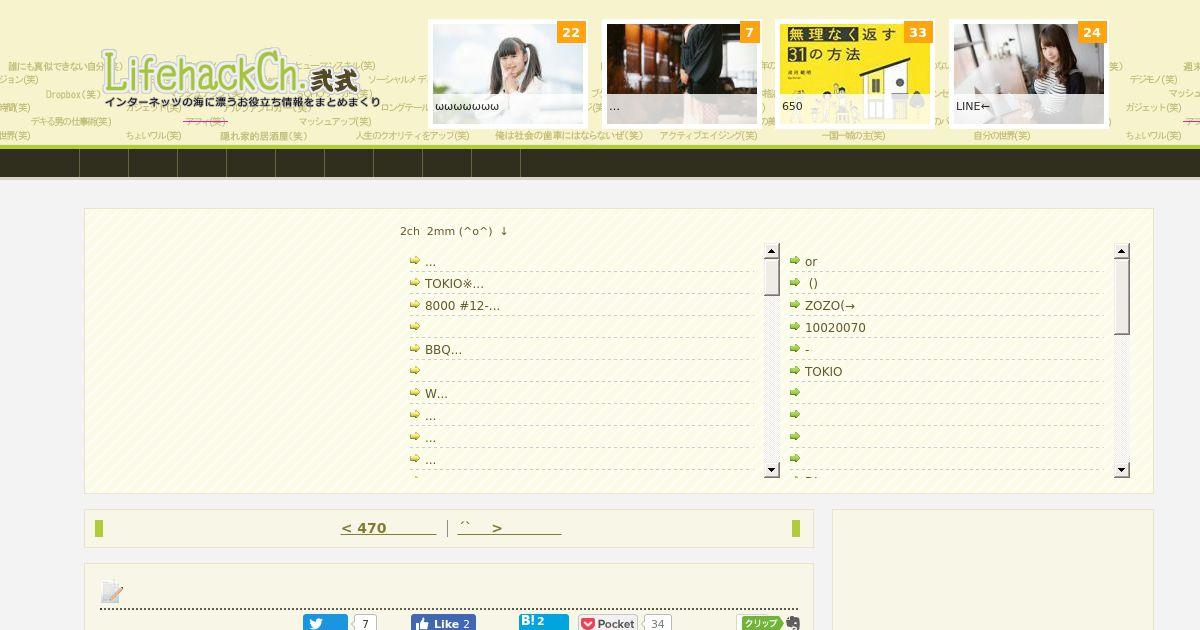1200x630 pixels.
Task: Open the 'TOKIO' link in right list
Action: click(x=823, y=371)
